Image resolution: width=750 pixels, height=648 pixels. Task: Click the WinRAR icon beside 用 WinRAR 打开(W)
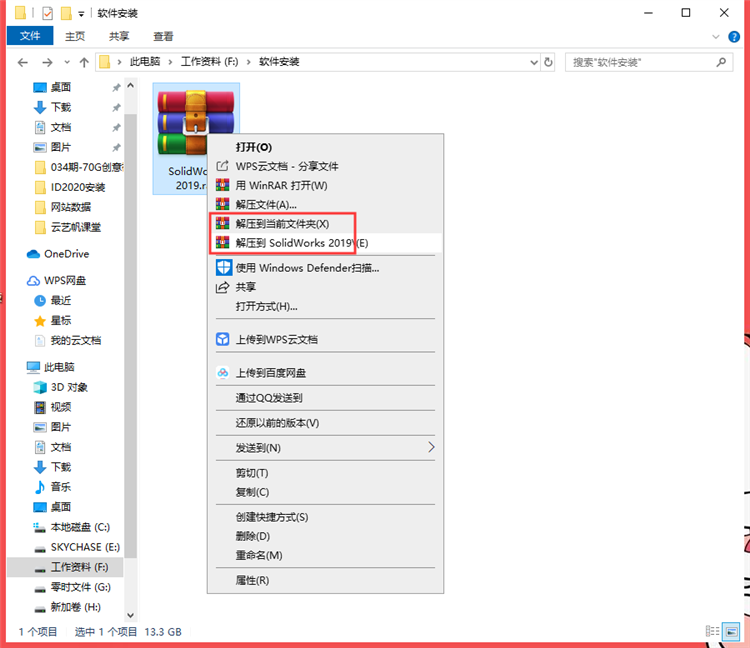pos(222,185)
